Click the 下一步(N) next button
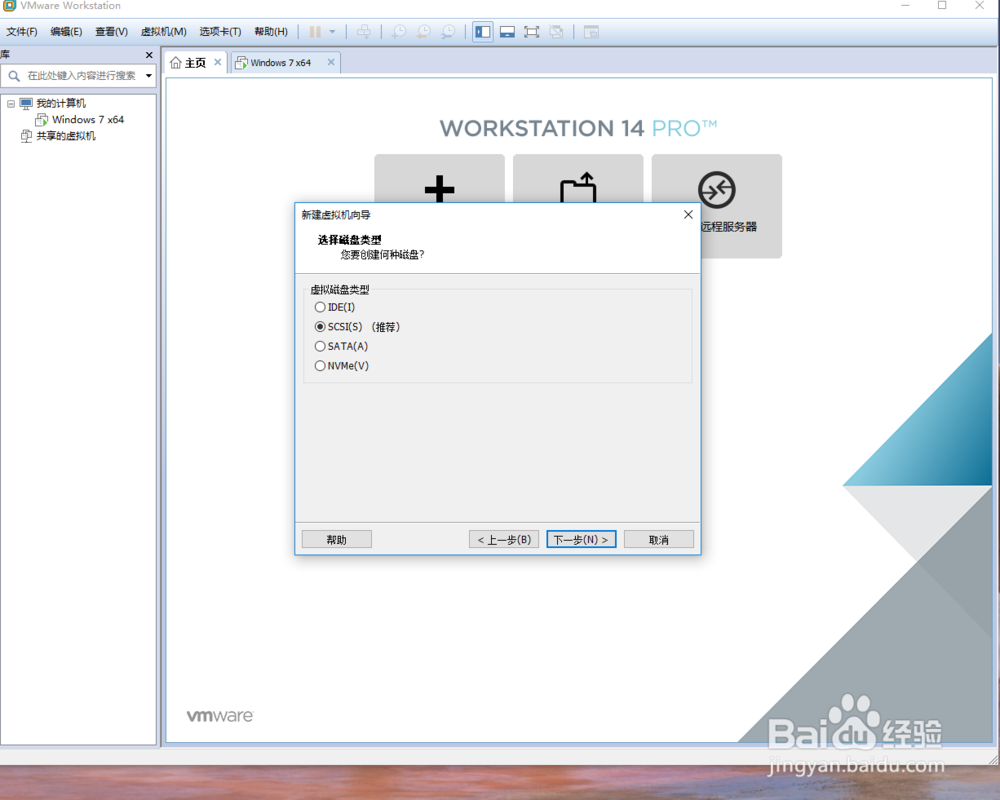Viewport: 1000px width, 800px height. [581, 540]
